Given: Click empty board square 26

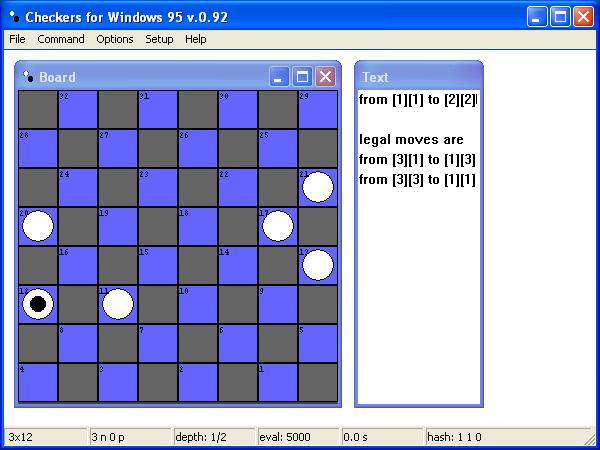Looking at the screenshot, I should point(198,148).
